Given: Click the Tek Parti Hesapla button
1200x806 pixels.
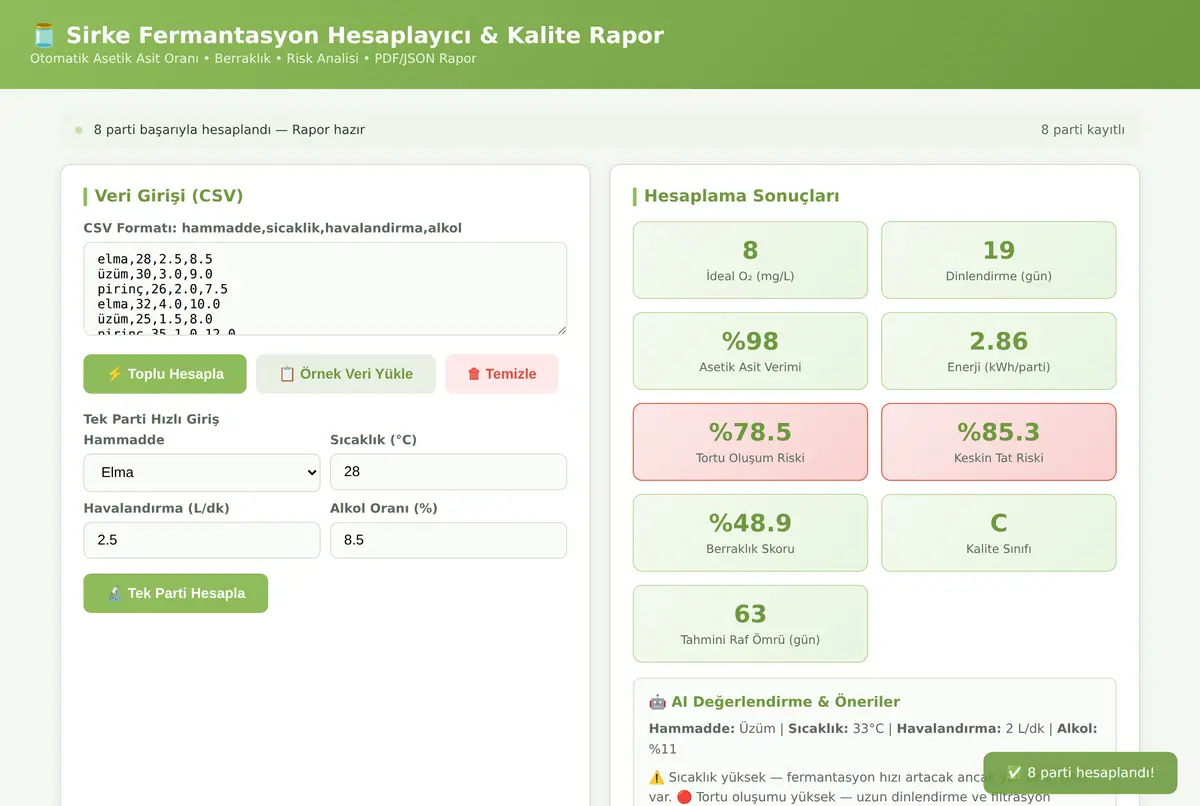Looking at the screenshot, I should tap(176, 593).
